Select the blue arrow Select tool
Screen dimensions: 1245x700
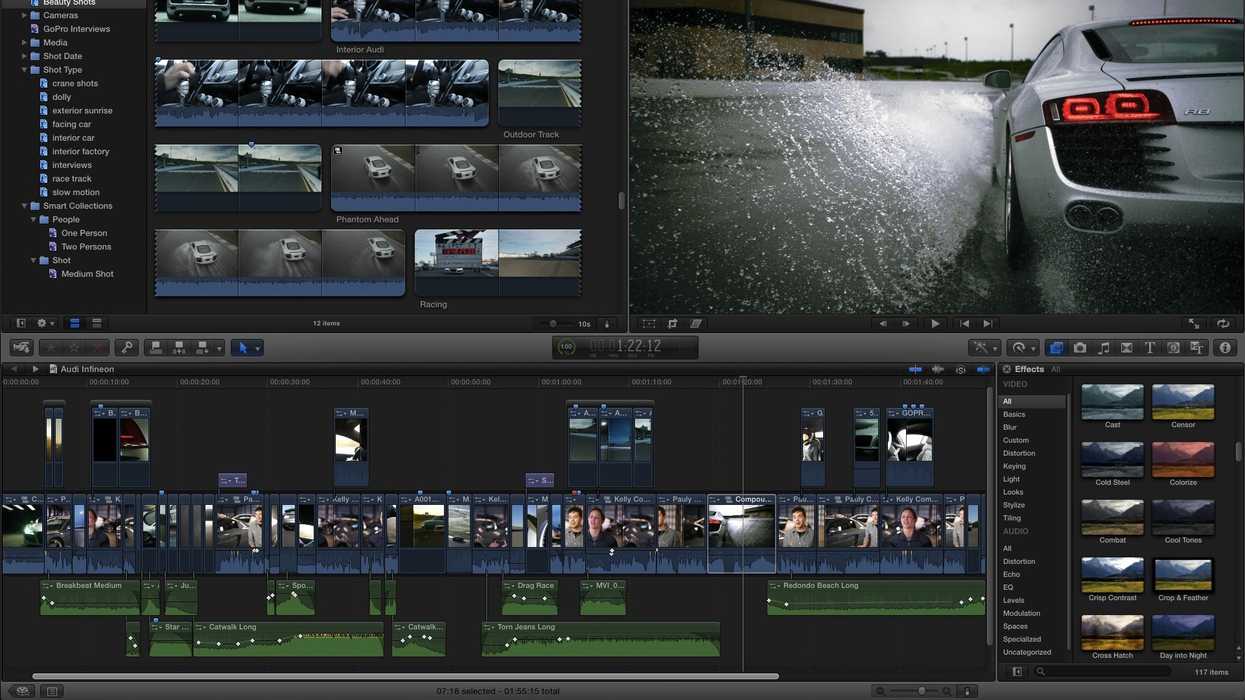242,348
